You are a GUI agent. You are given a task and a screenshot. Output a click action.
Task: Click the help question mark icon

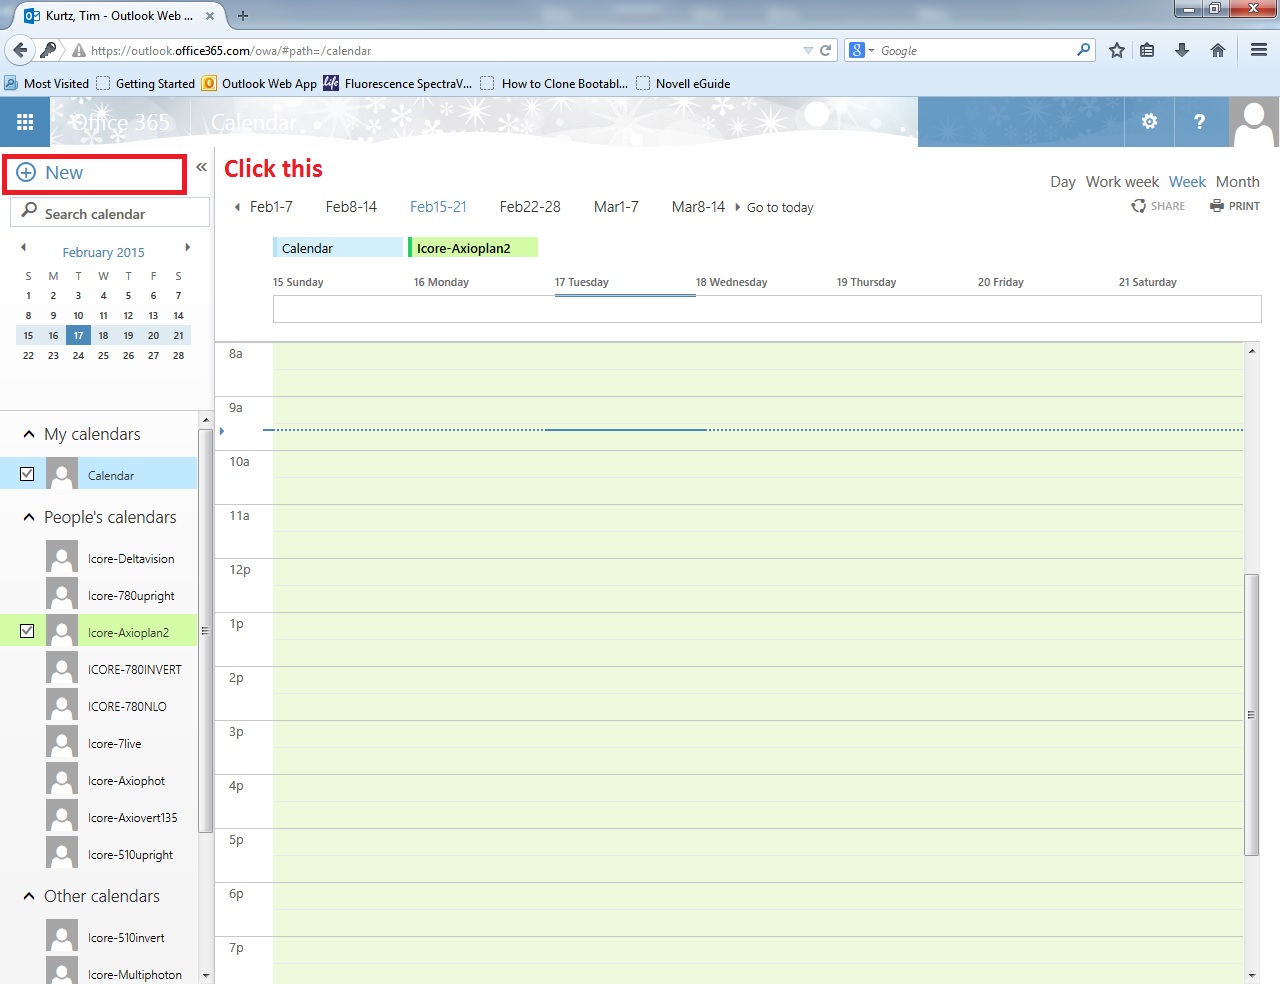1199,122
